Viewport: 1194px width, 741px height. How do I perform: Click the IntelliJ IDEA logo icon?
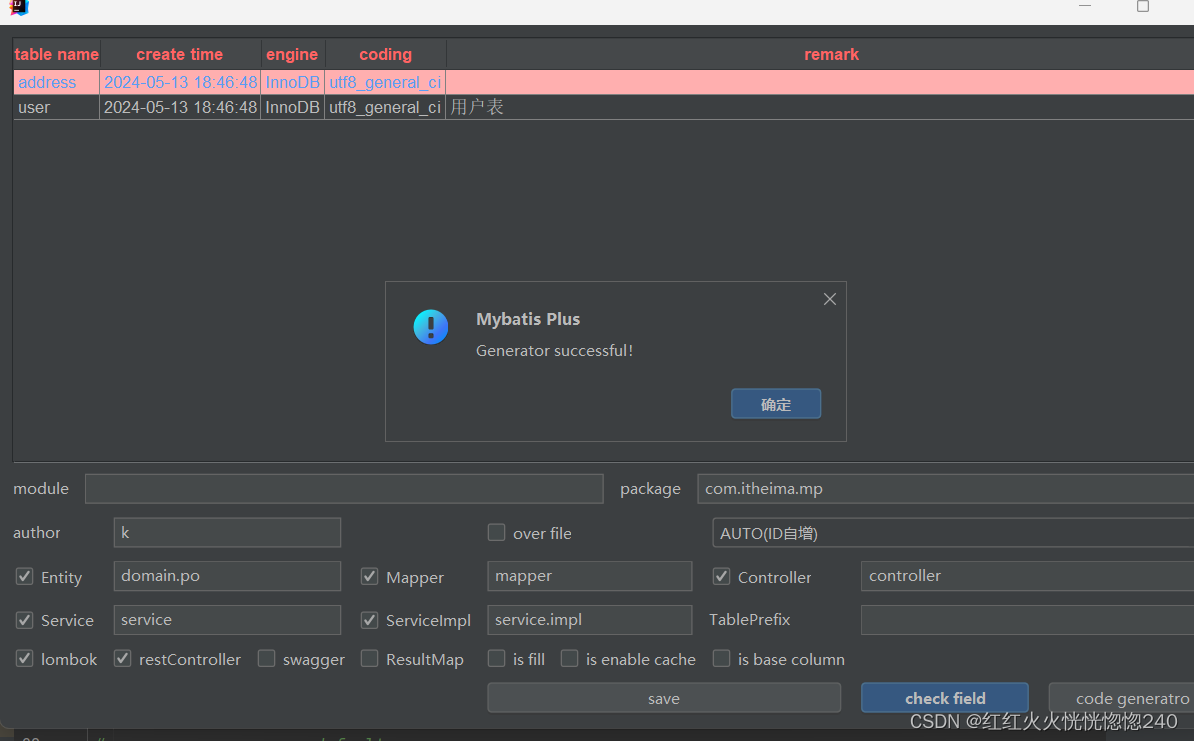[18, 7]
